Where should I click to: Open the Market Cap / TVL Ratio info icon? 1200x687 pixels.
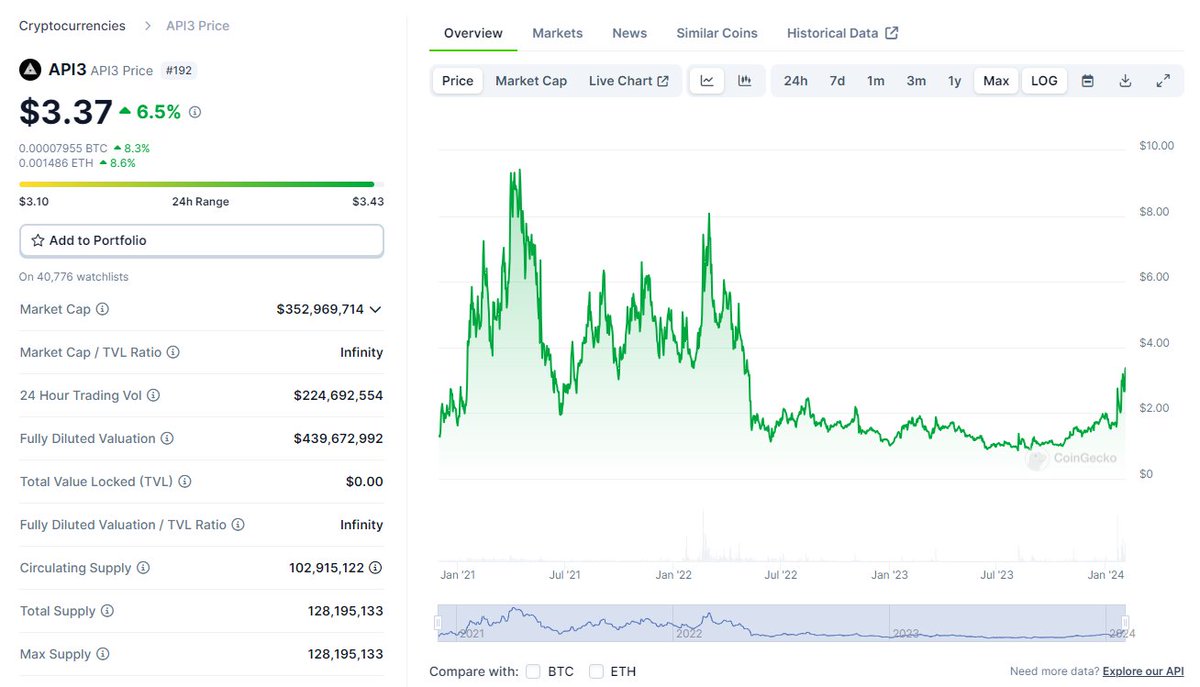pos(173,353)
